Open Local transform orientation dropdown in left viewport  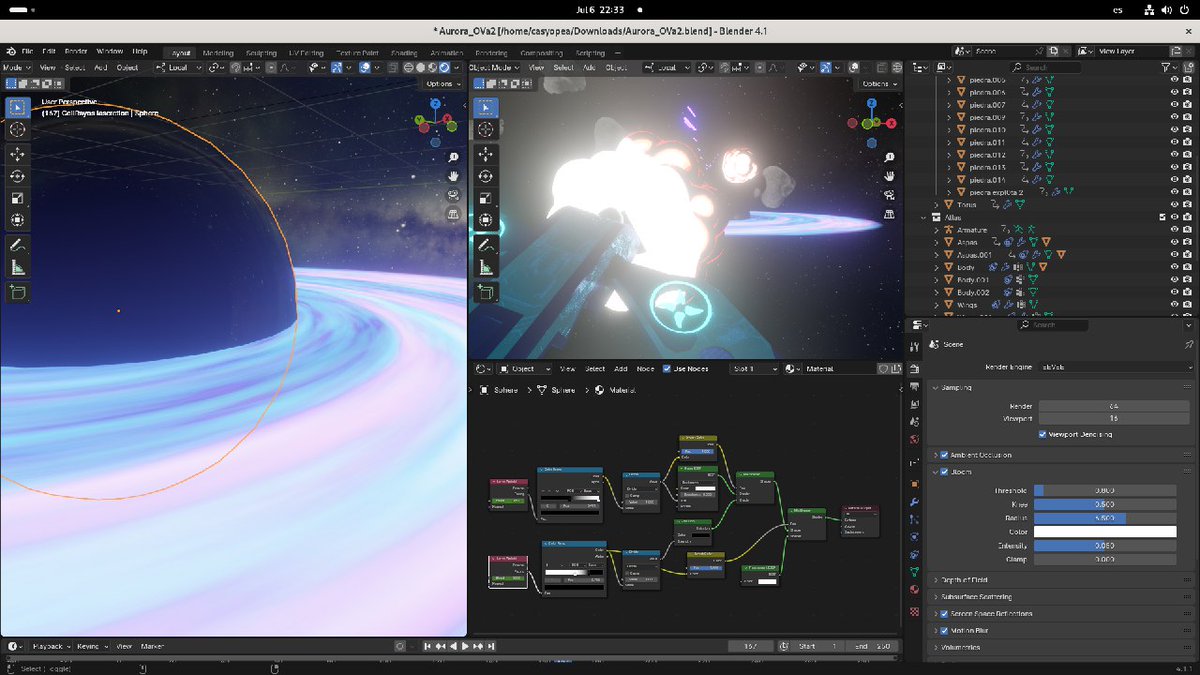[x=180, y=68]
